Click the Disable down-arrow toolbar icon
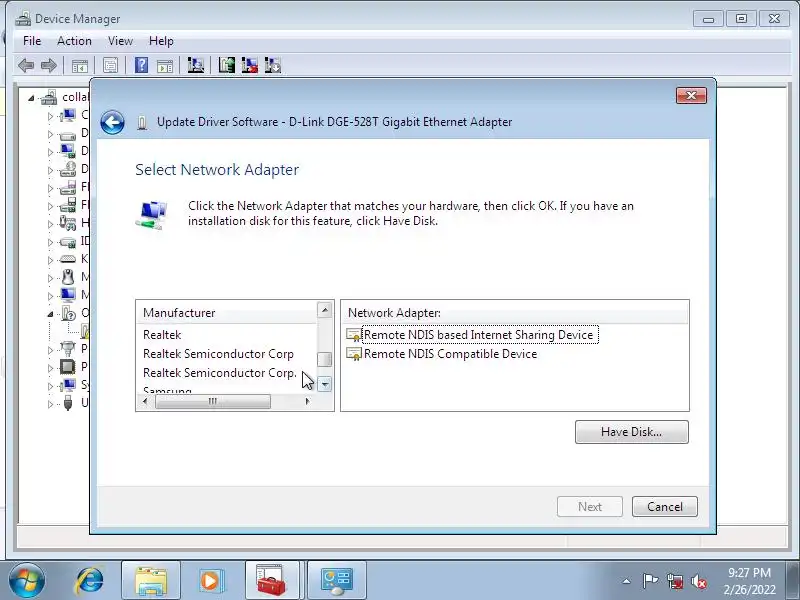The height and width of the screenshot is (600, 800). click(x=272, y=65)
